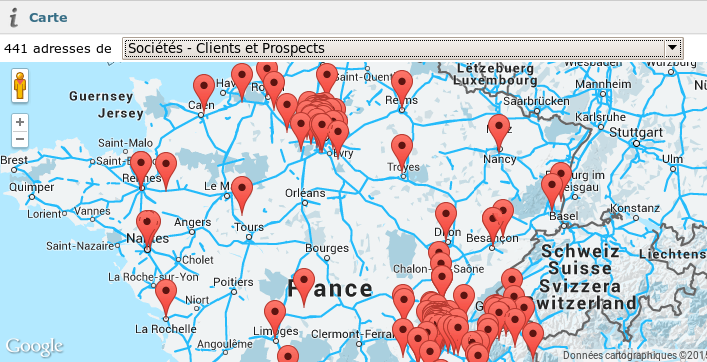Image resolution: width=707 pixels, height=362 pixels.
Task: Click the Cholet city label
Action: [x=198, y=260]
